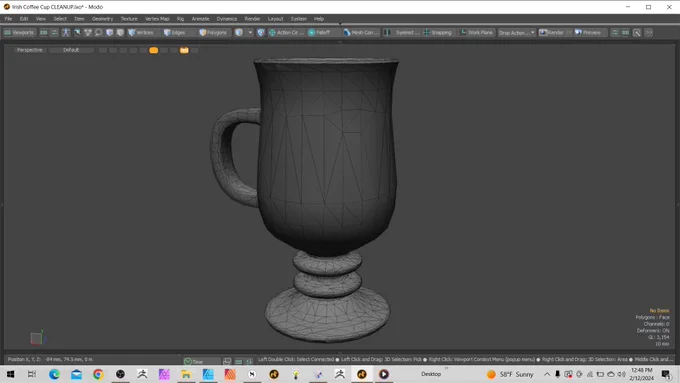The width and height of the screenshot is (680, 383).
Task: Launch Microsoft Edge from taskbar
Action: click(54, 374)
